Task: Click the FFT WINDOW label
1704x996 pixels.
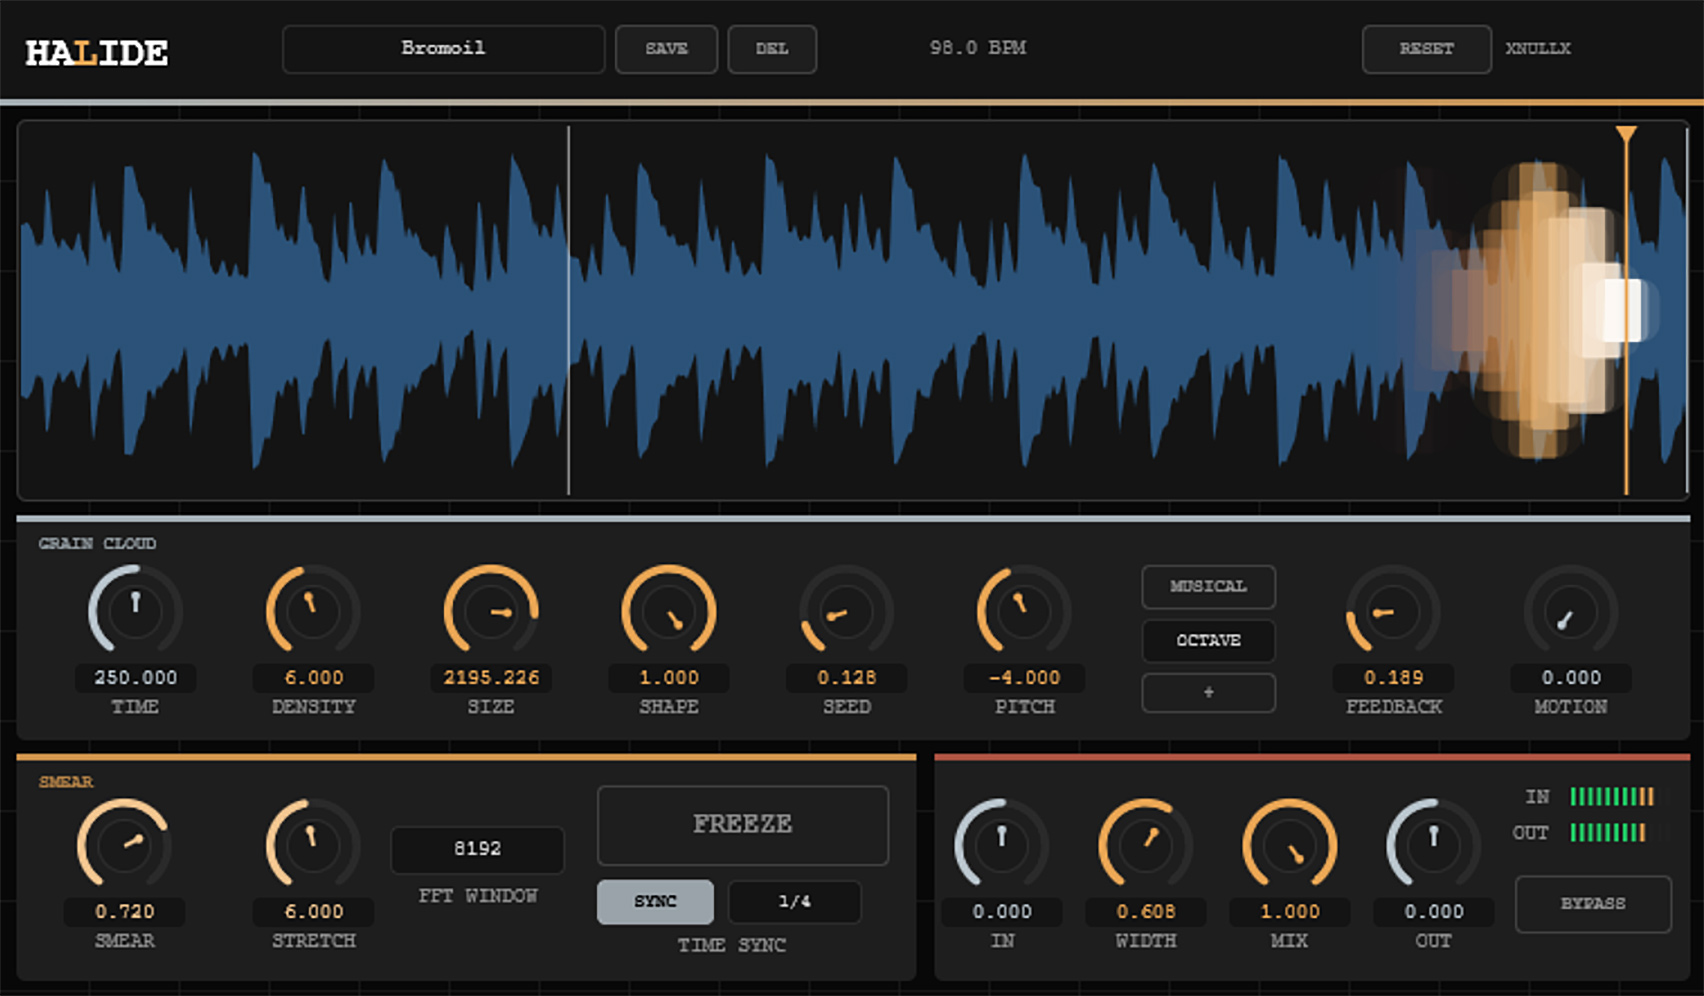Action: coord(478,896)
